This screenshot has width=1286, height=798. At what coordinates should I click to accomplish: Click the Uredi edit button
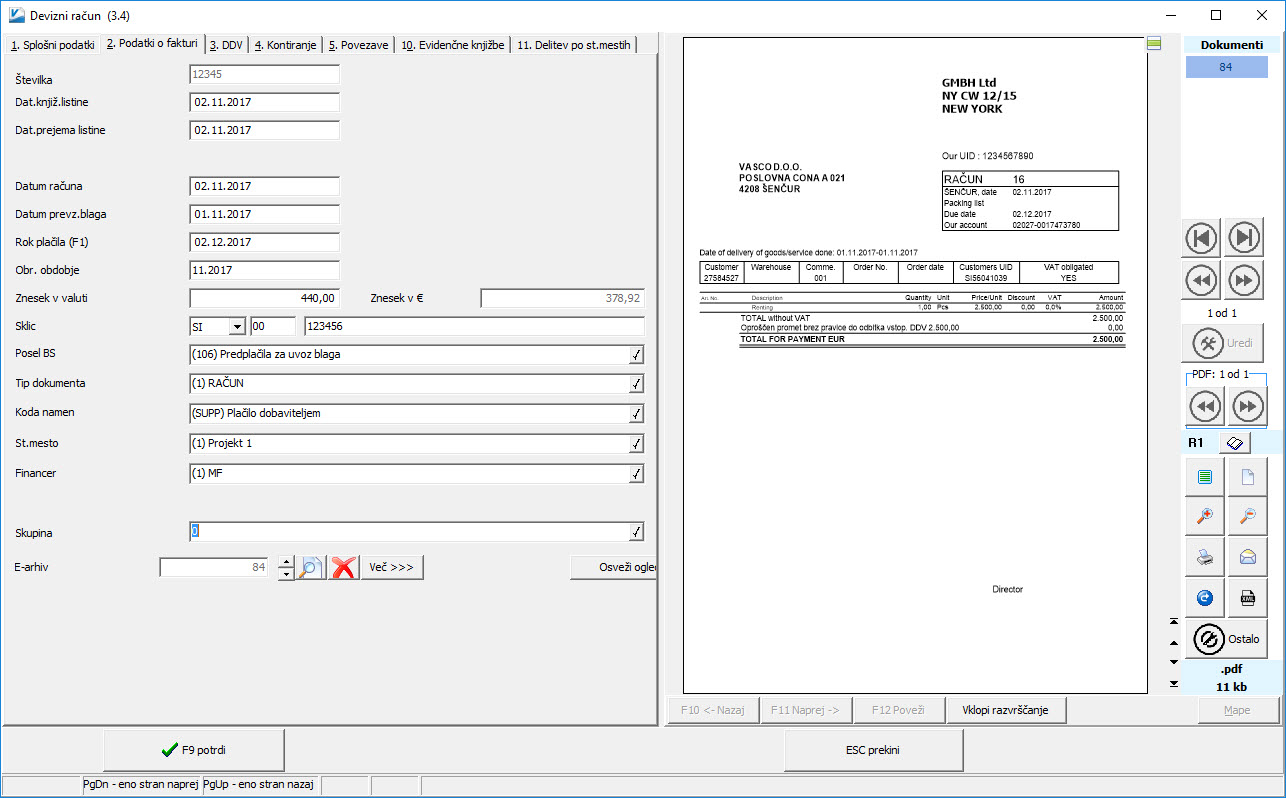pyautogui.click(x=1223, y=343)
